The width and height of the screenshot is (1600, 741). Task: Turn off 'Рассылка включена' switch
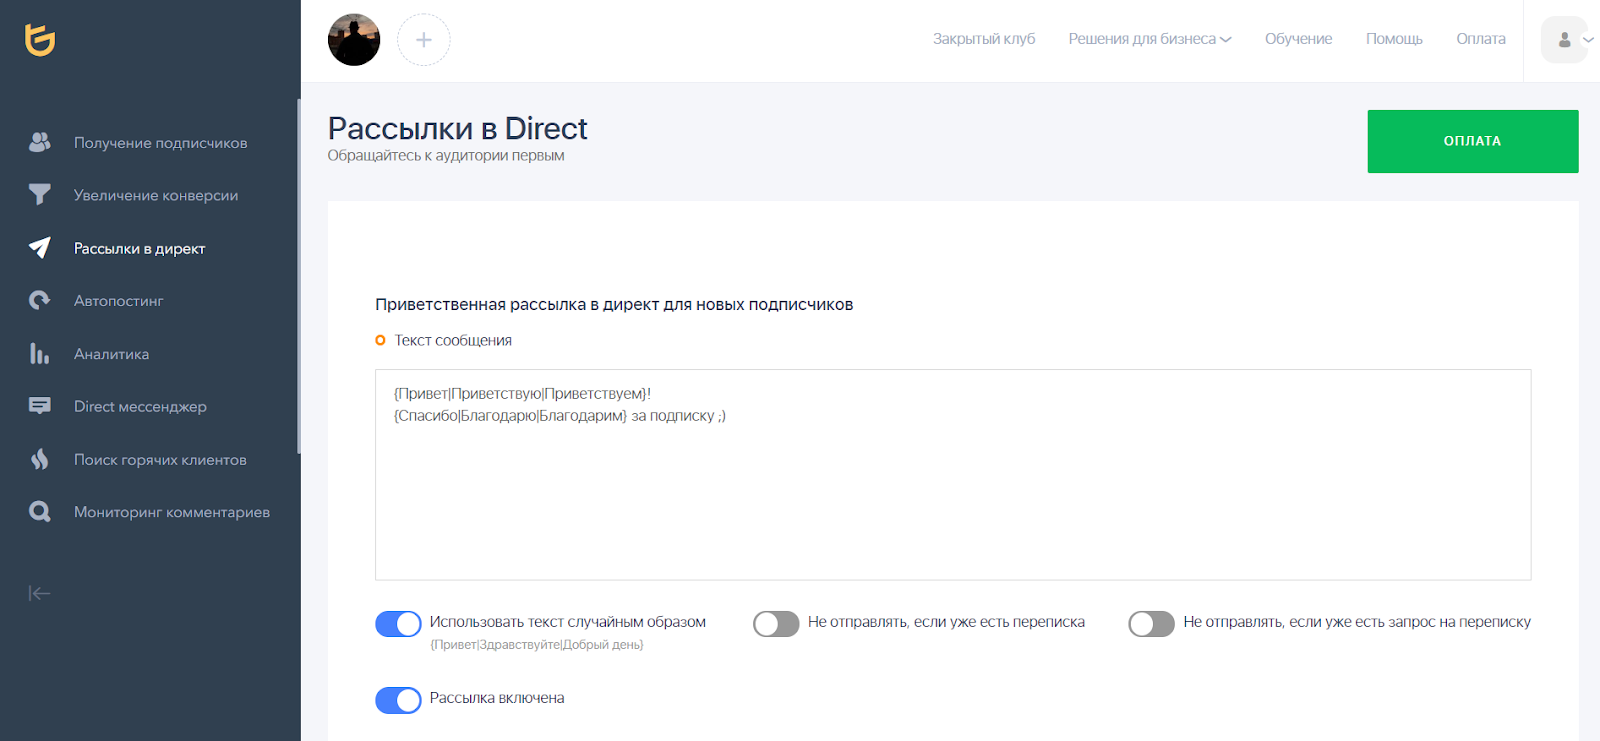pos(398,700)
